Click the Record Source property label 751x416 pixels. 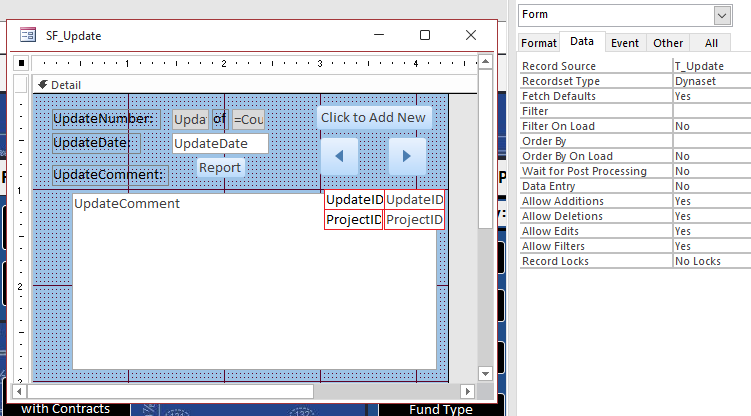(x=559, y=66)
